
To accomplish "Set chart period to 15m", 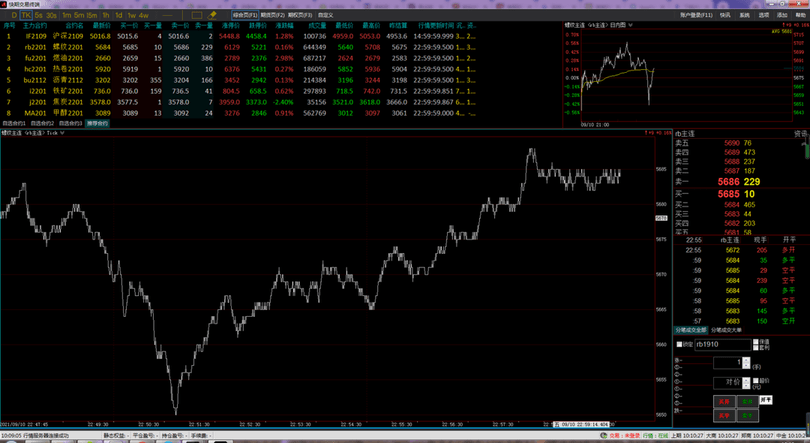I will pyautogui.click(x=92, y=15).
